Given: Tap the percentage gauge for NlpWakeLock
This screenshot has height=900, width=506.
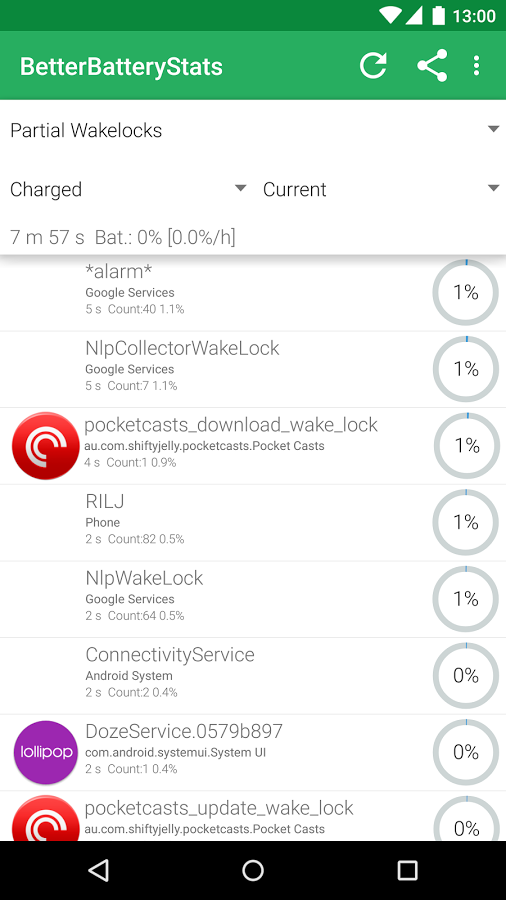Looking at the screenshot, I should 465,599.
